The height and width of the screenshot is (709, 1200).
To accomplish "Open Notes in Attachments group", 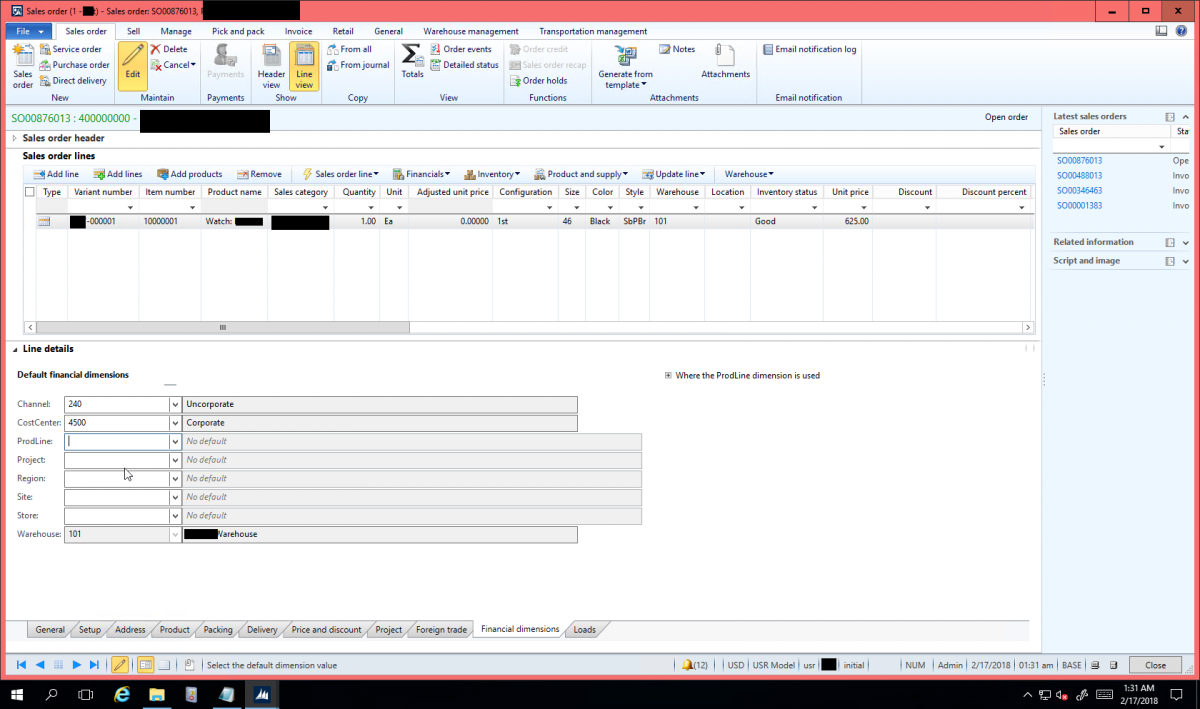I will click(x=677, y=49).
